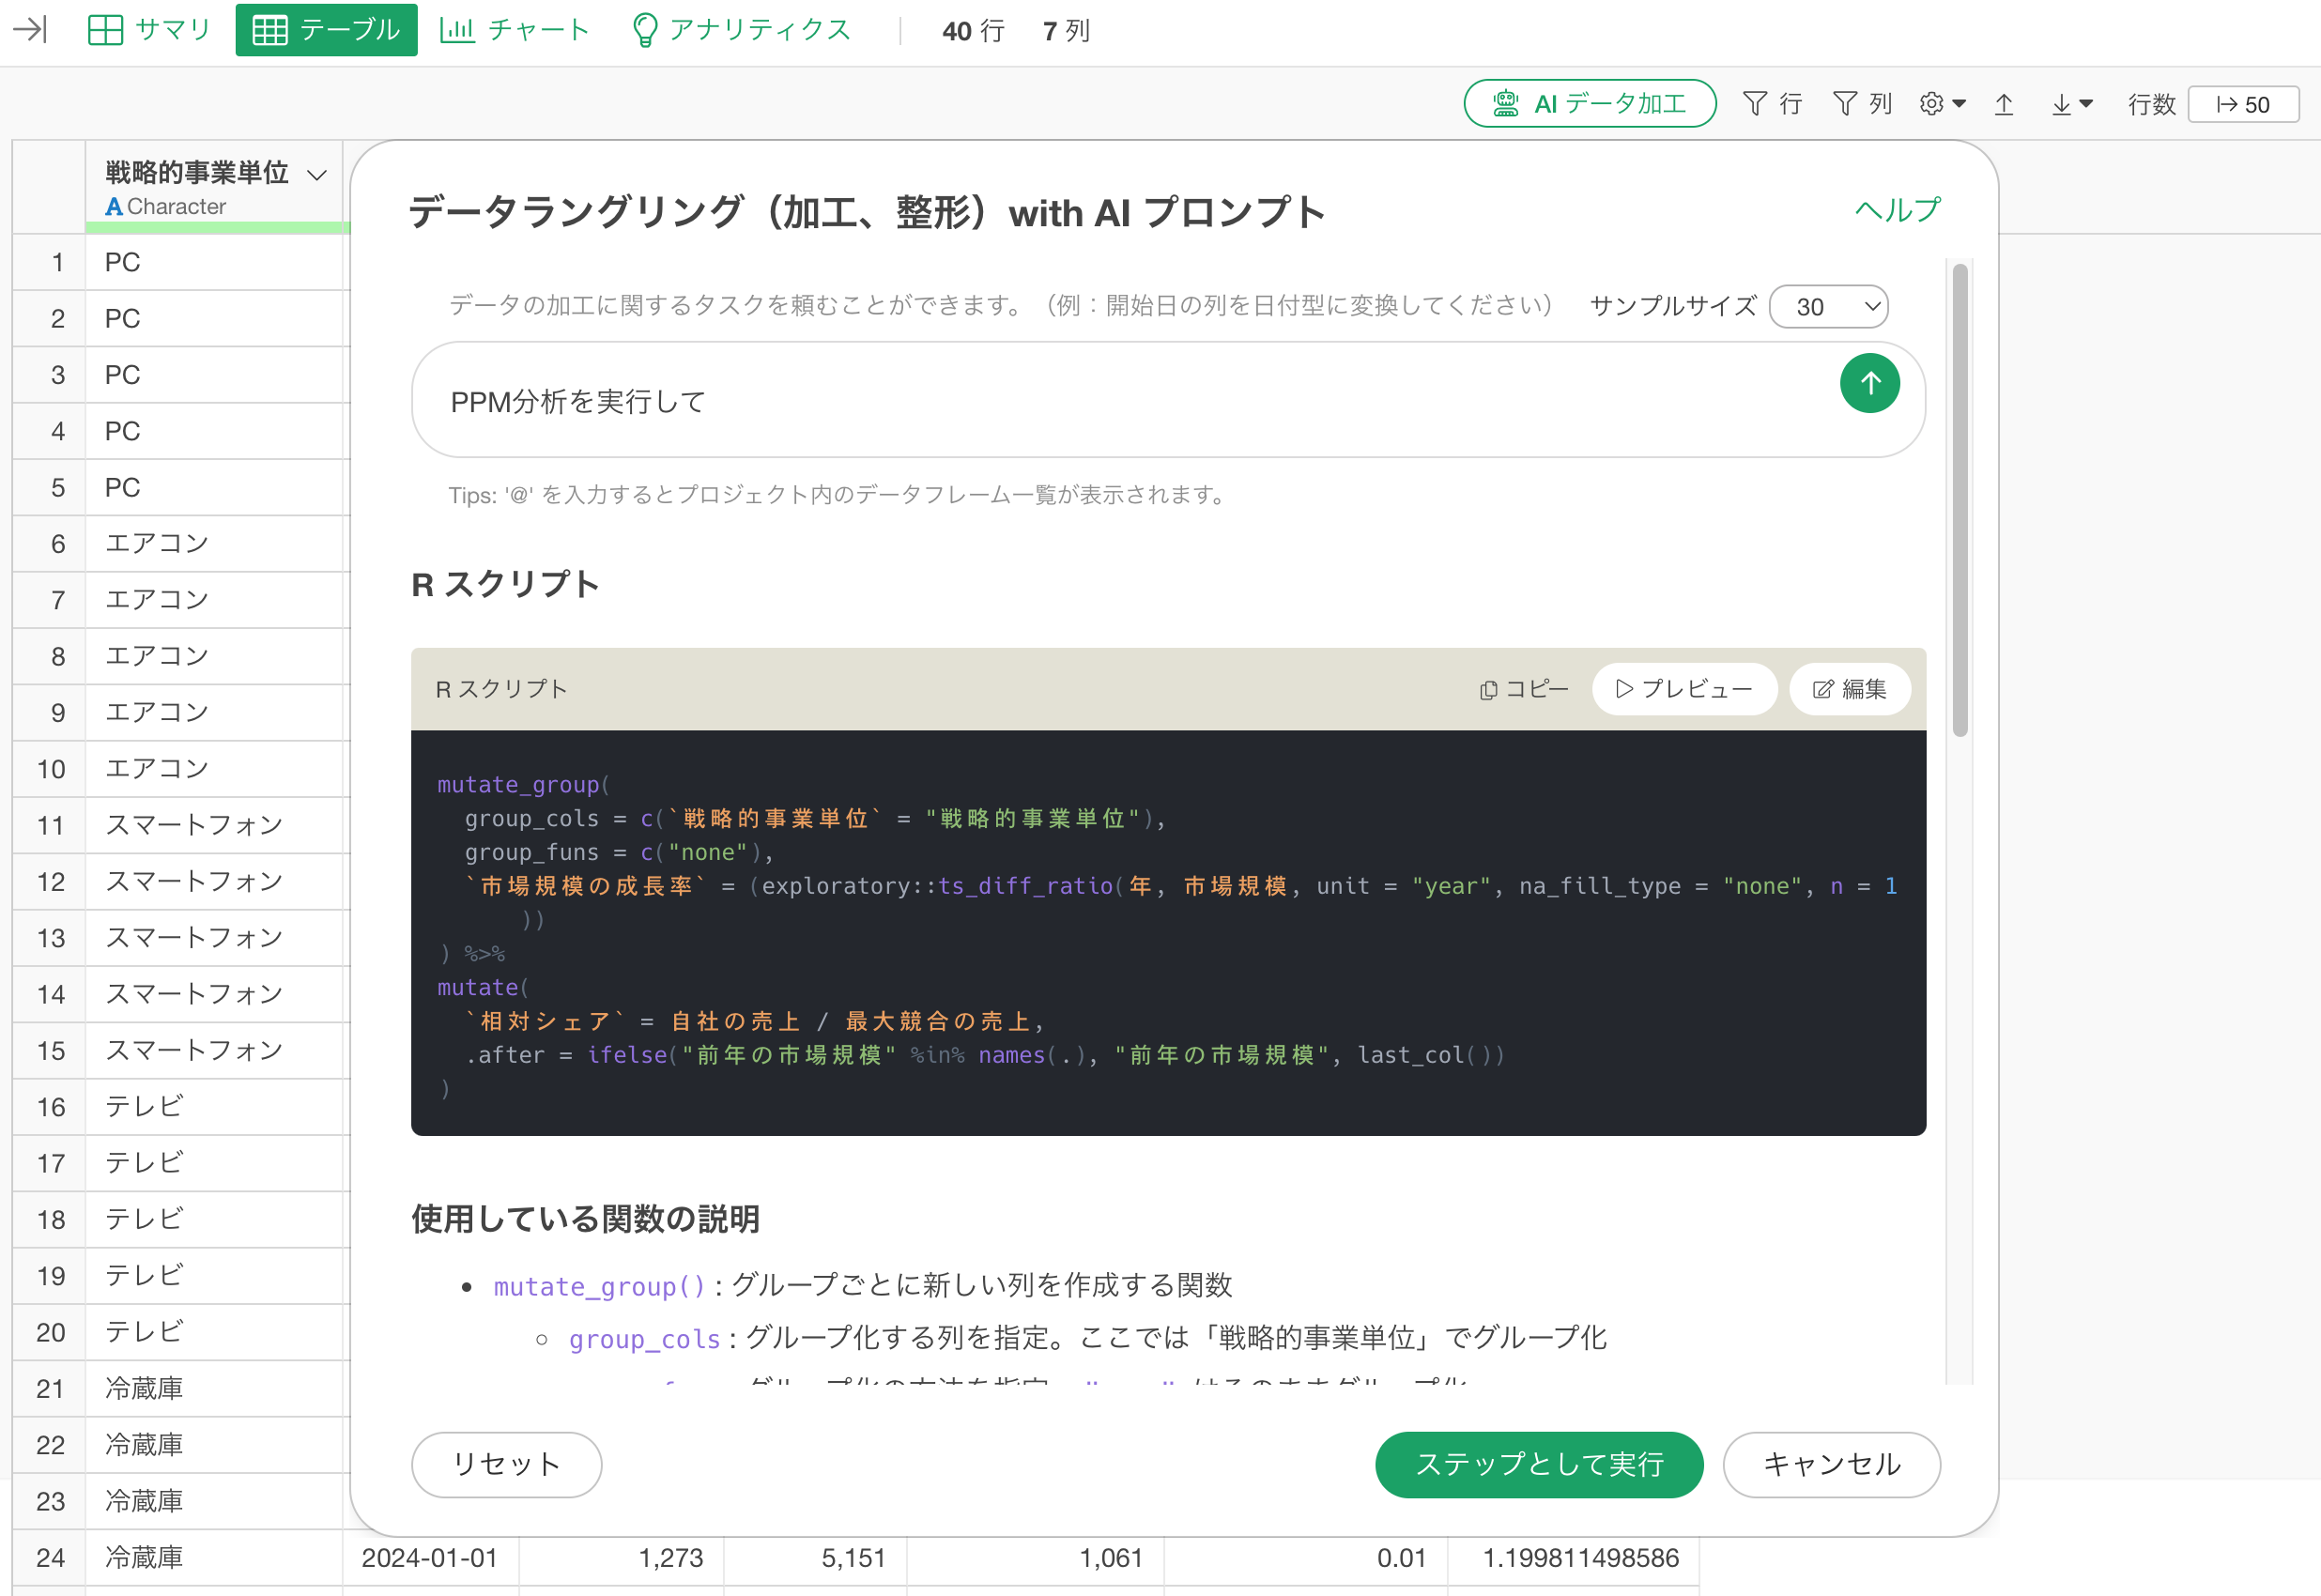Submit the prompt with green arrow button
2321x1596 pixels.
coord(1869,384)
